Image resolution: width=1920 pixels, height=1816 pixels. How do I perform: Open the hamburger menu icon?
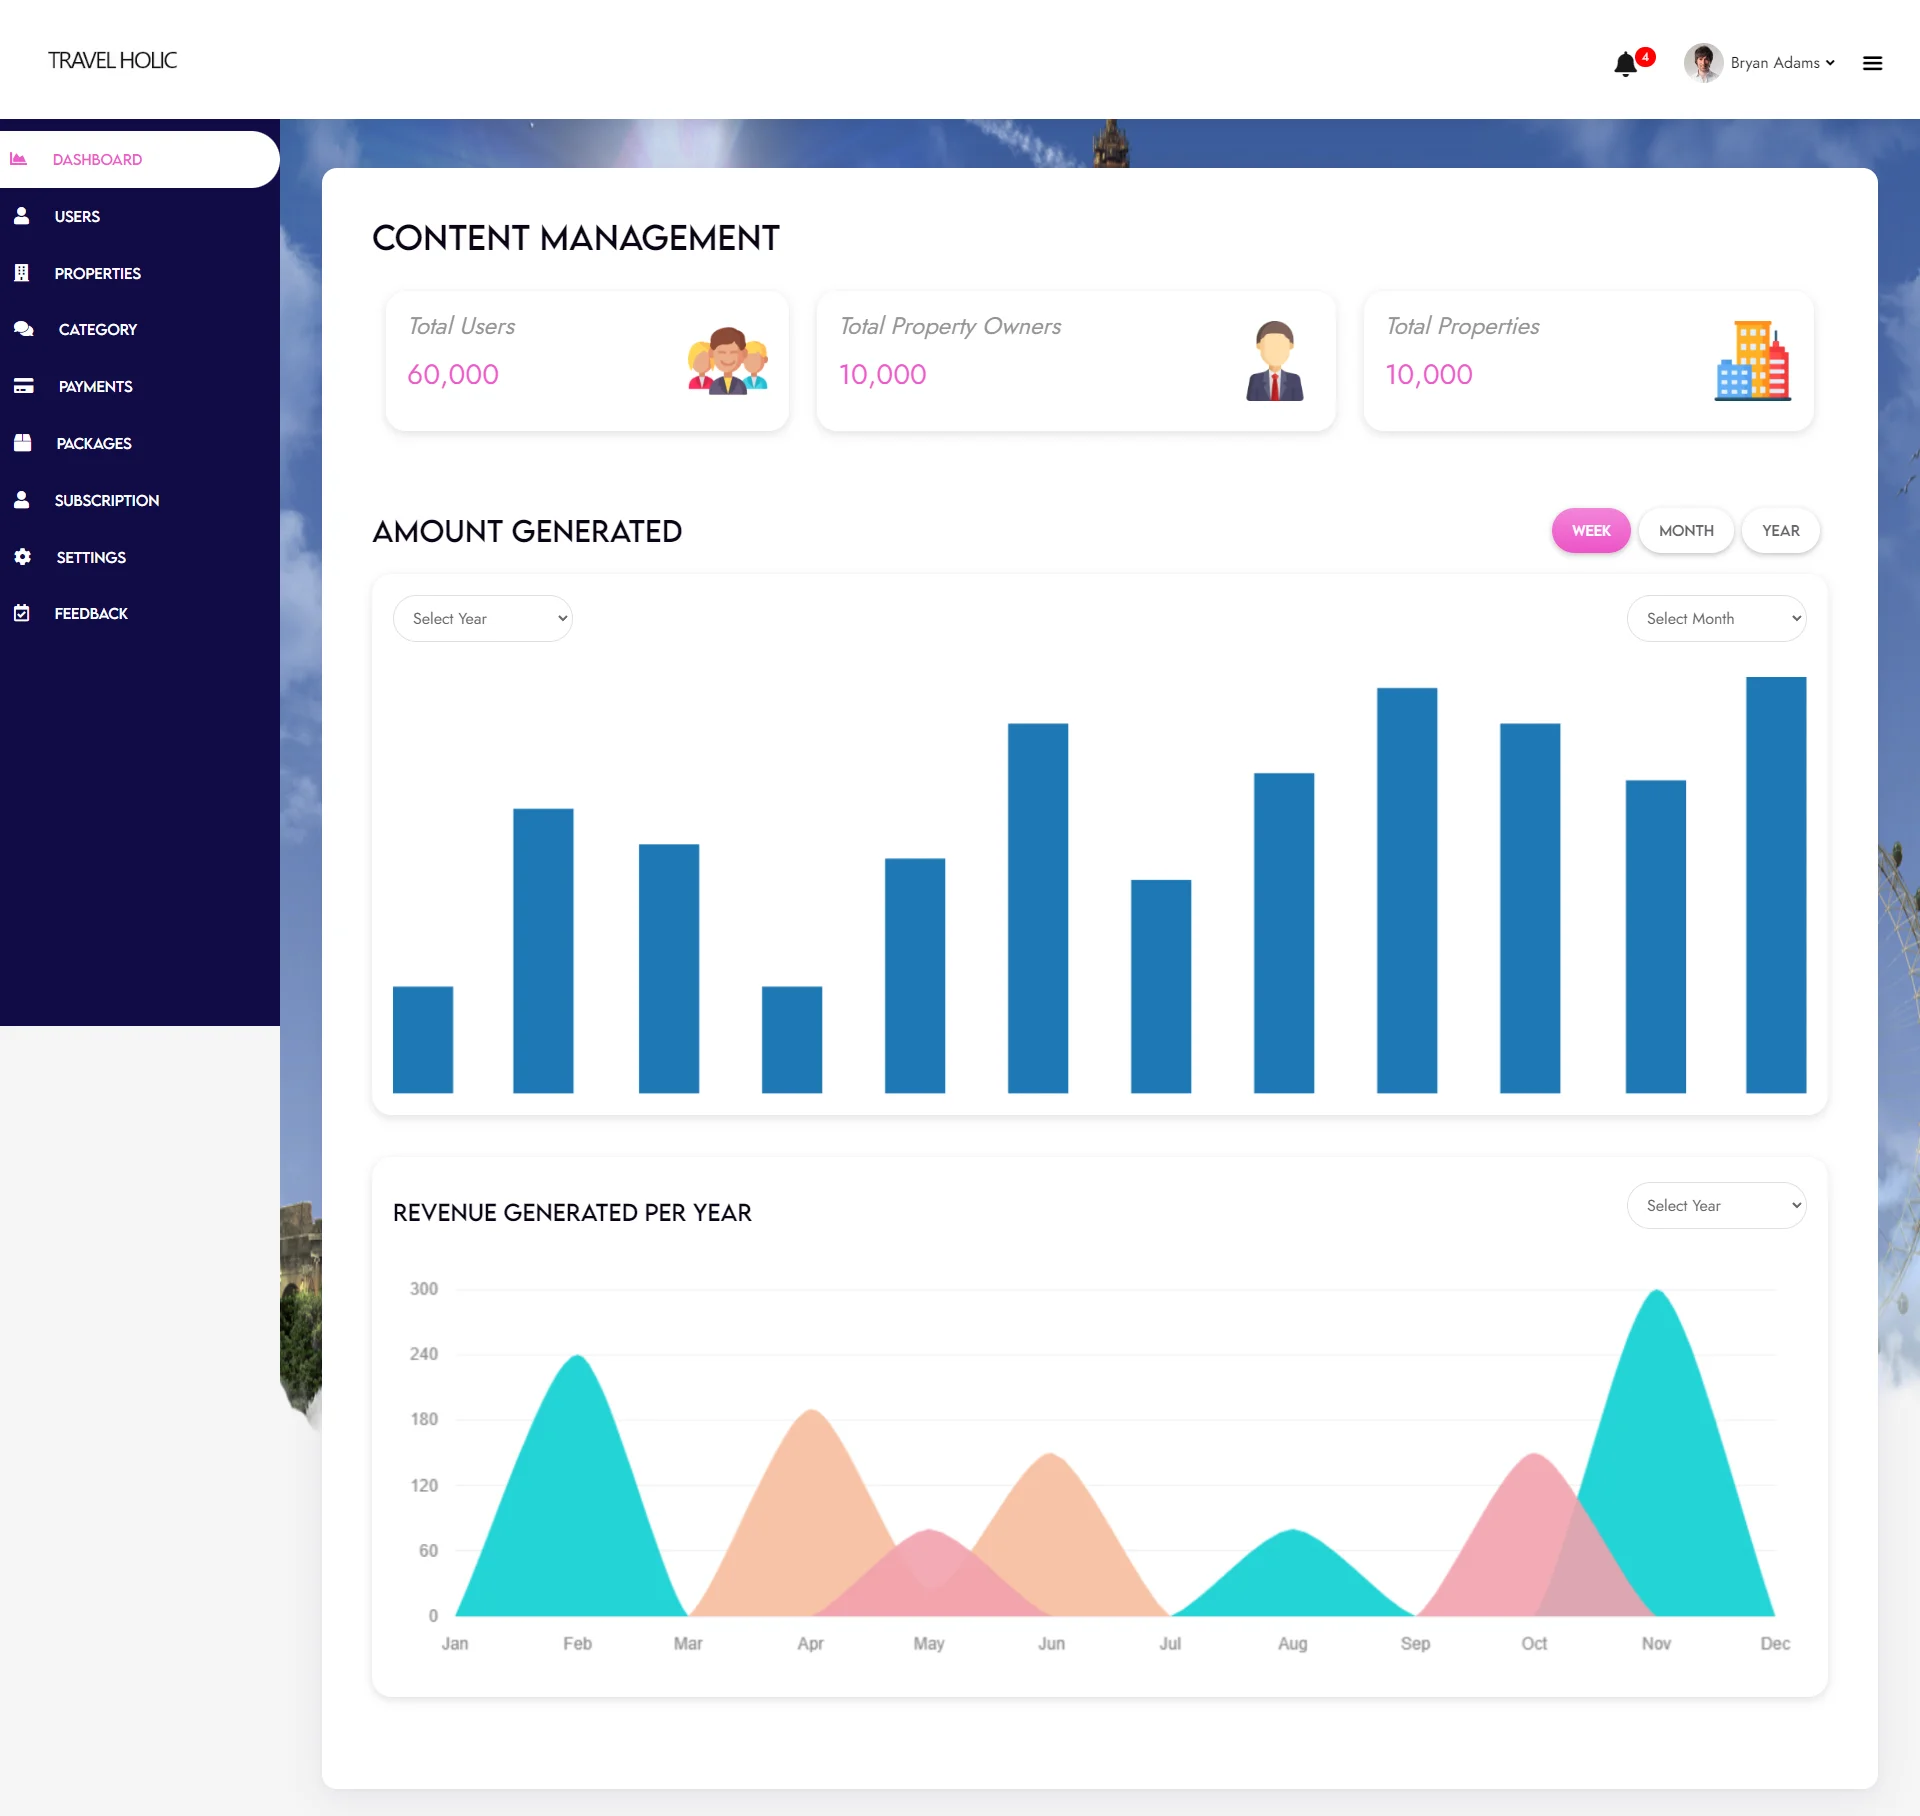pos(1872,63)
